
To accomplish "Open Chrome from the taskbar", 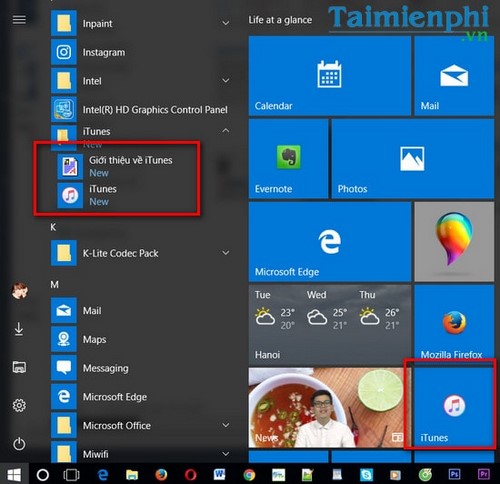I will point(249,474).
